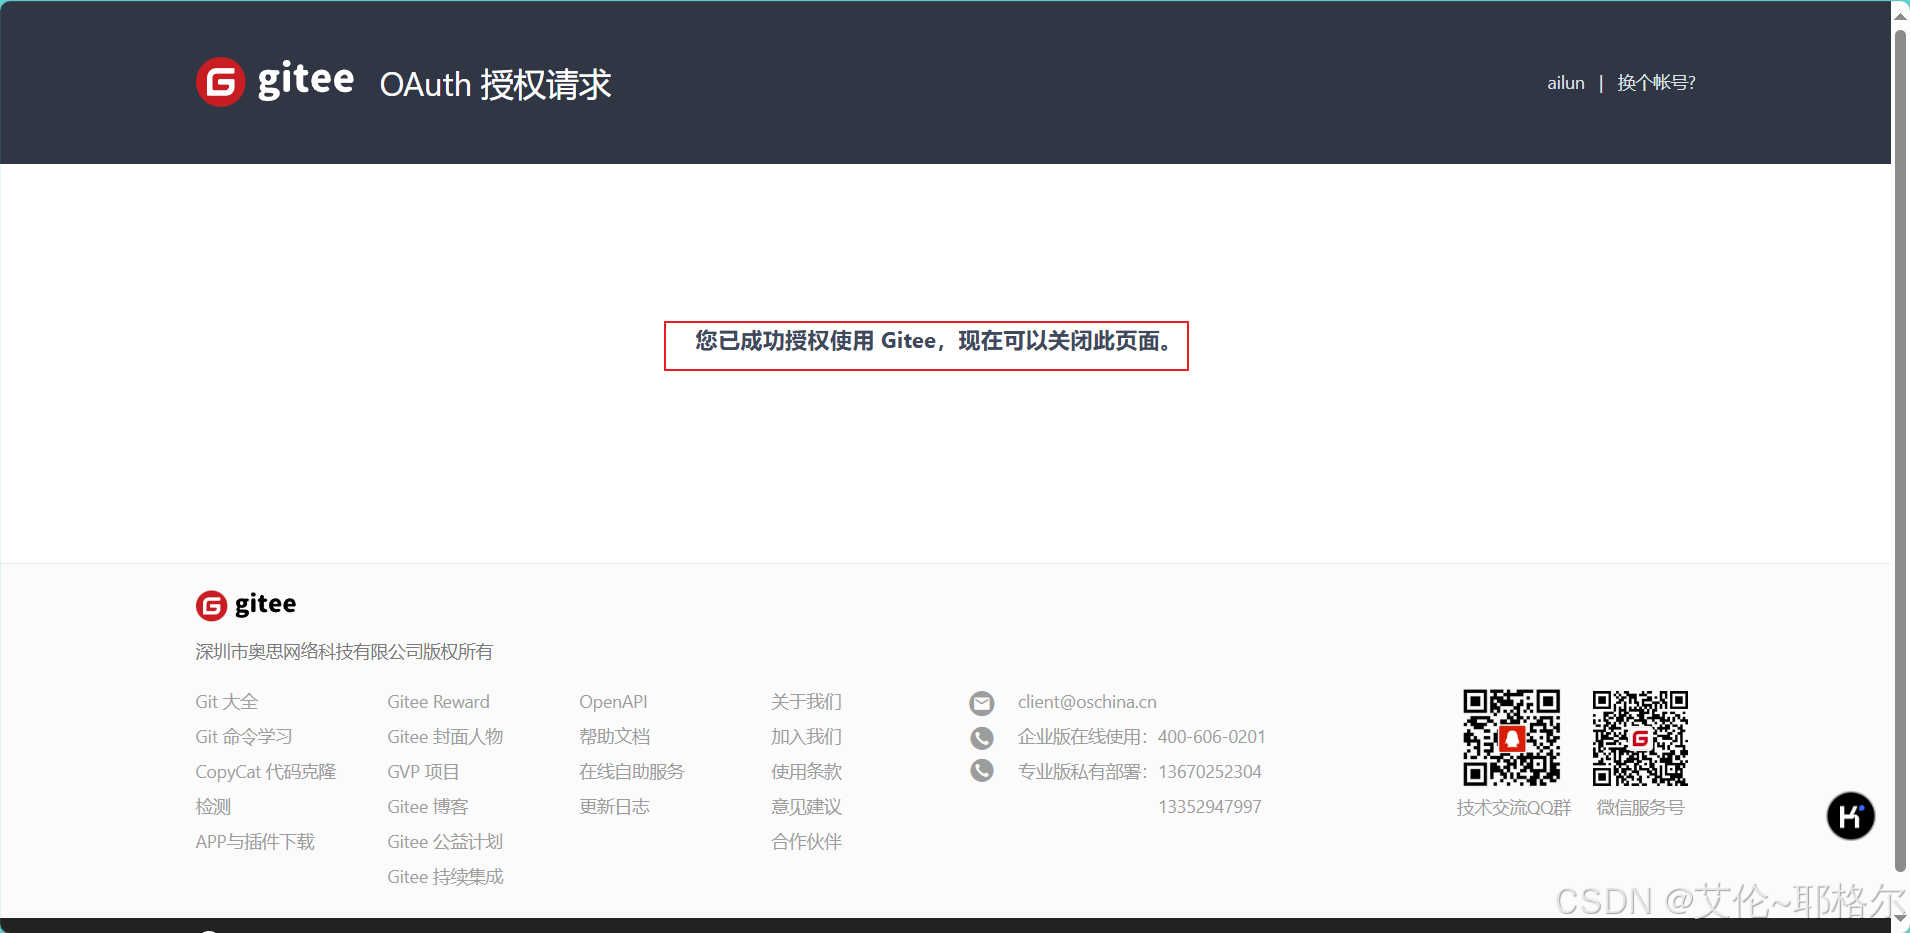Open the 加入我们 link
This screenshot has height=933, width=1910.
[x=807, y=737]
